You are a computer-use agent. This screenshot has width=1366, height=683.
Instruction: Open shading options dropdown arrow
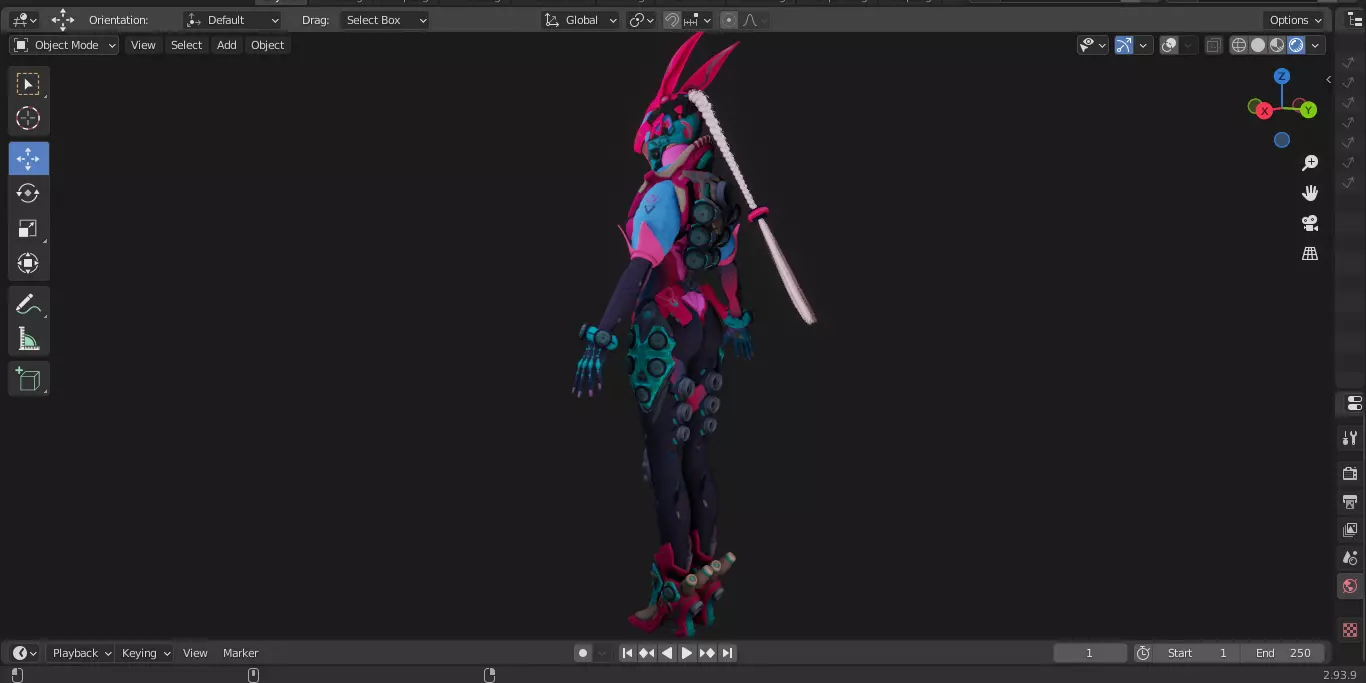[x=1316, y=45]
